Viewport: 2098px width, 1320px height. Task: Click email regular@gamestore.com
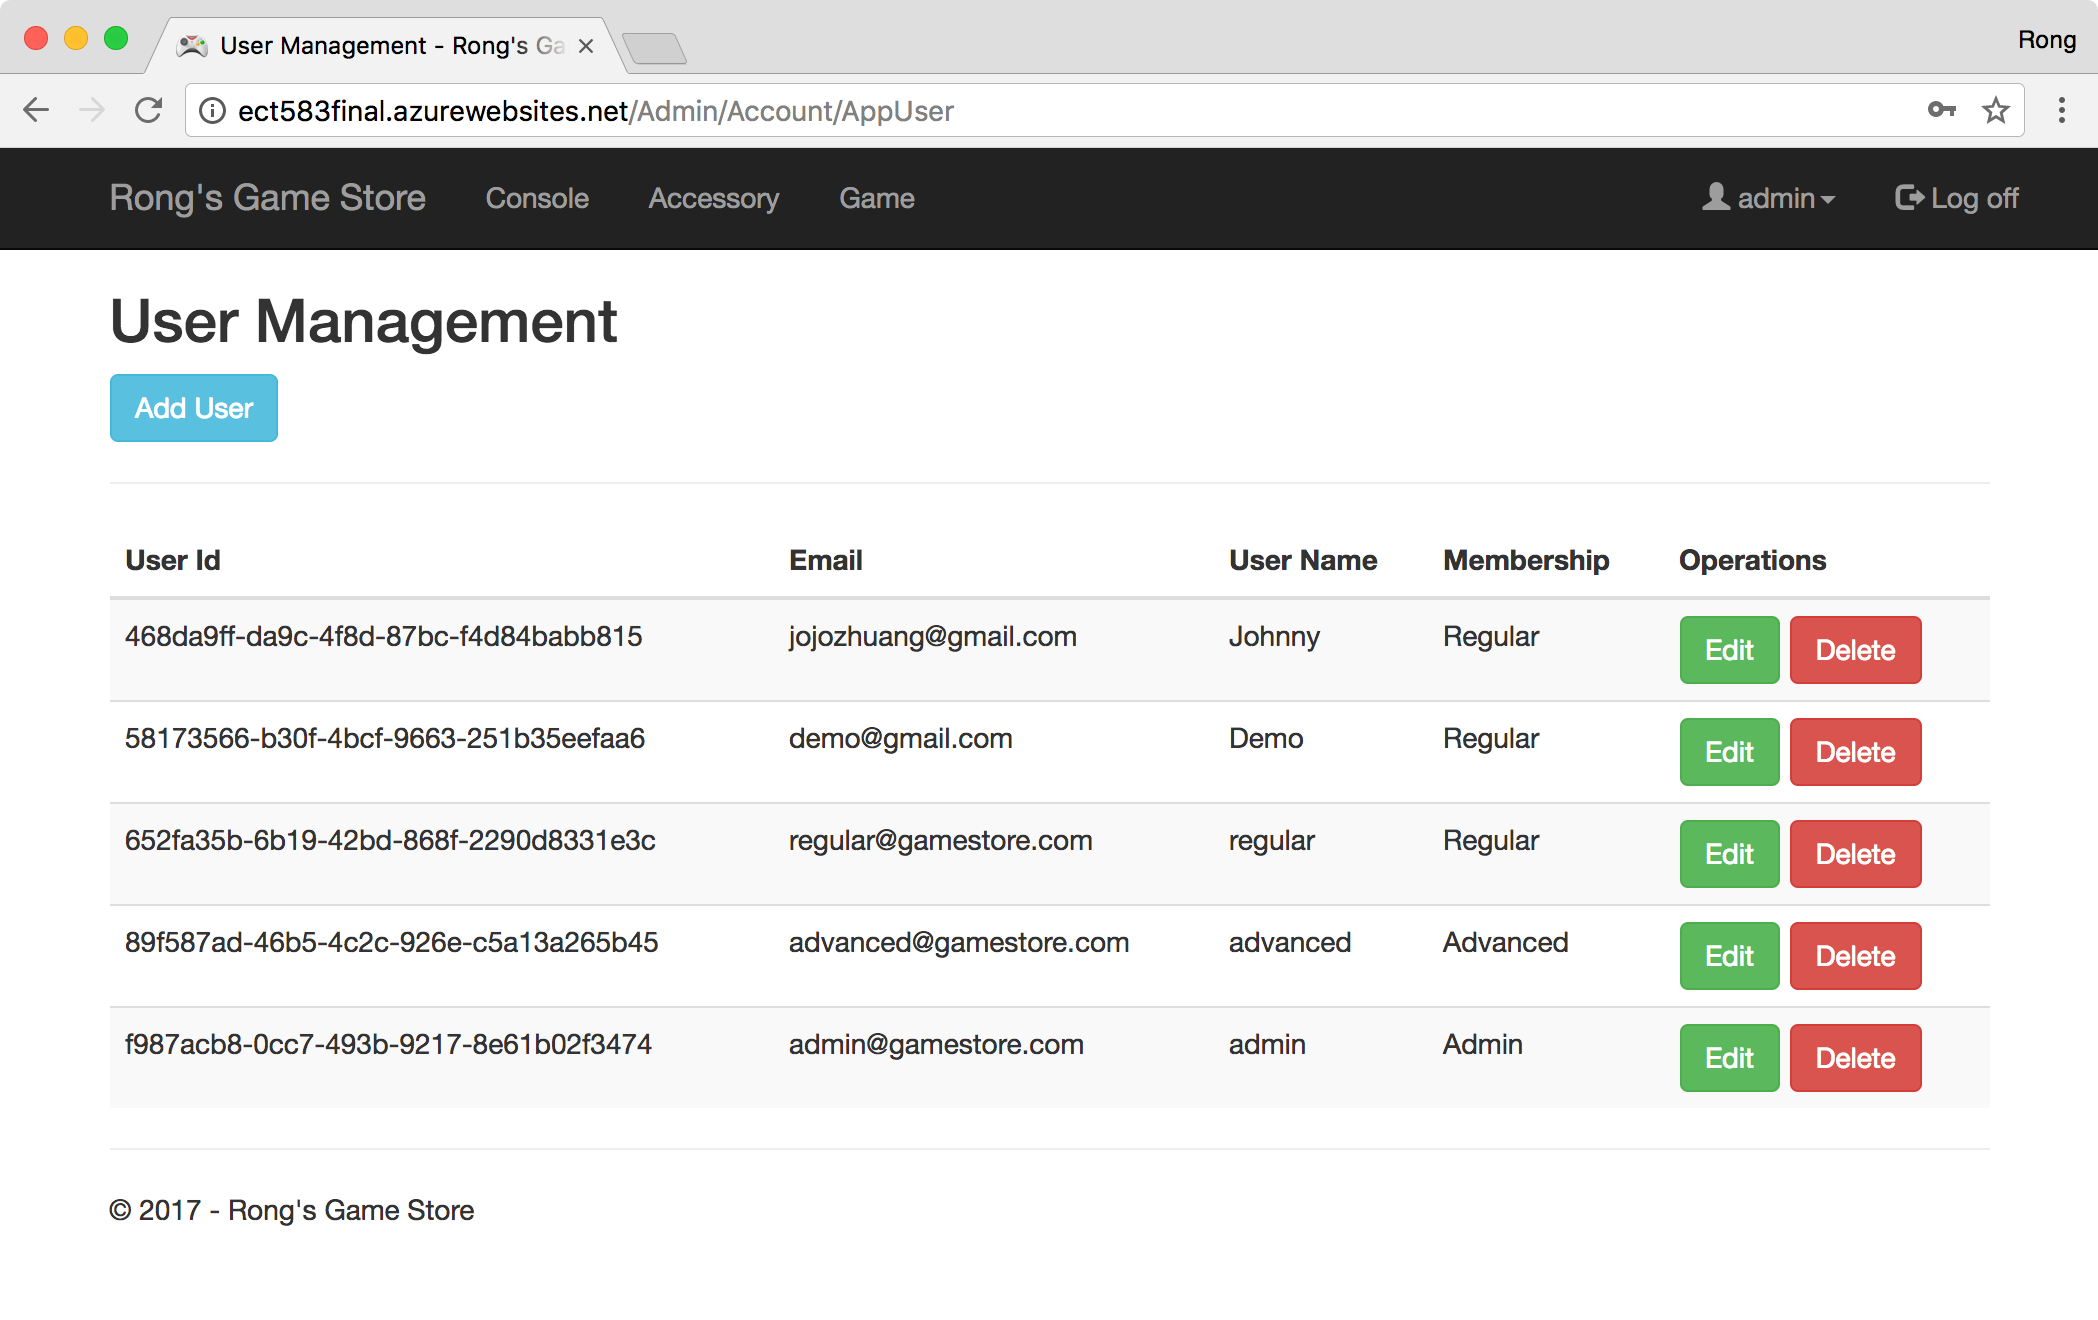[x=941, y=841]
